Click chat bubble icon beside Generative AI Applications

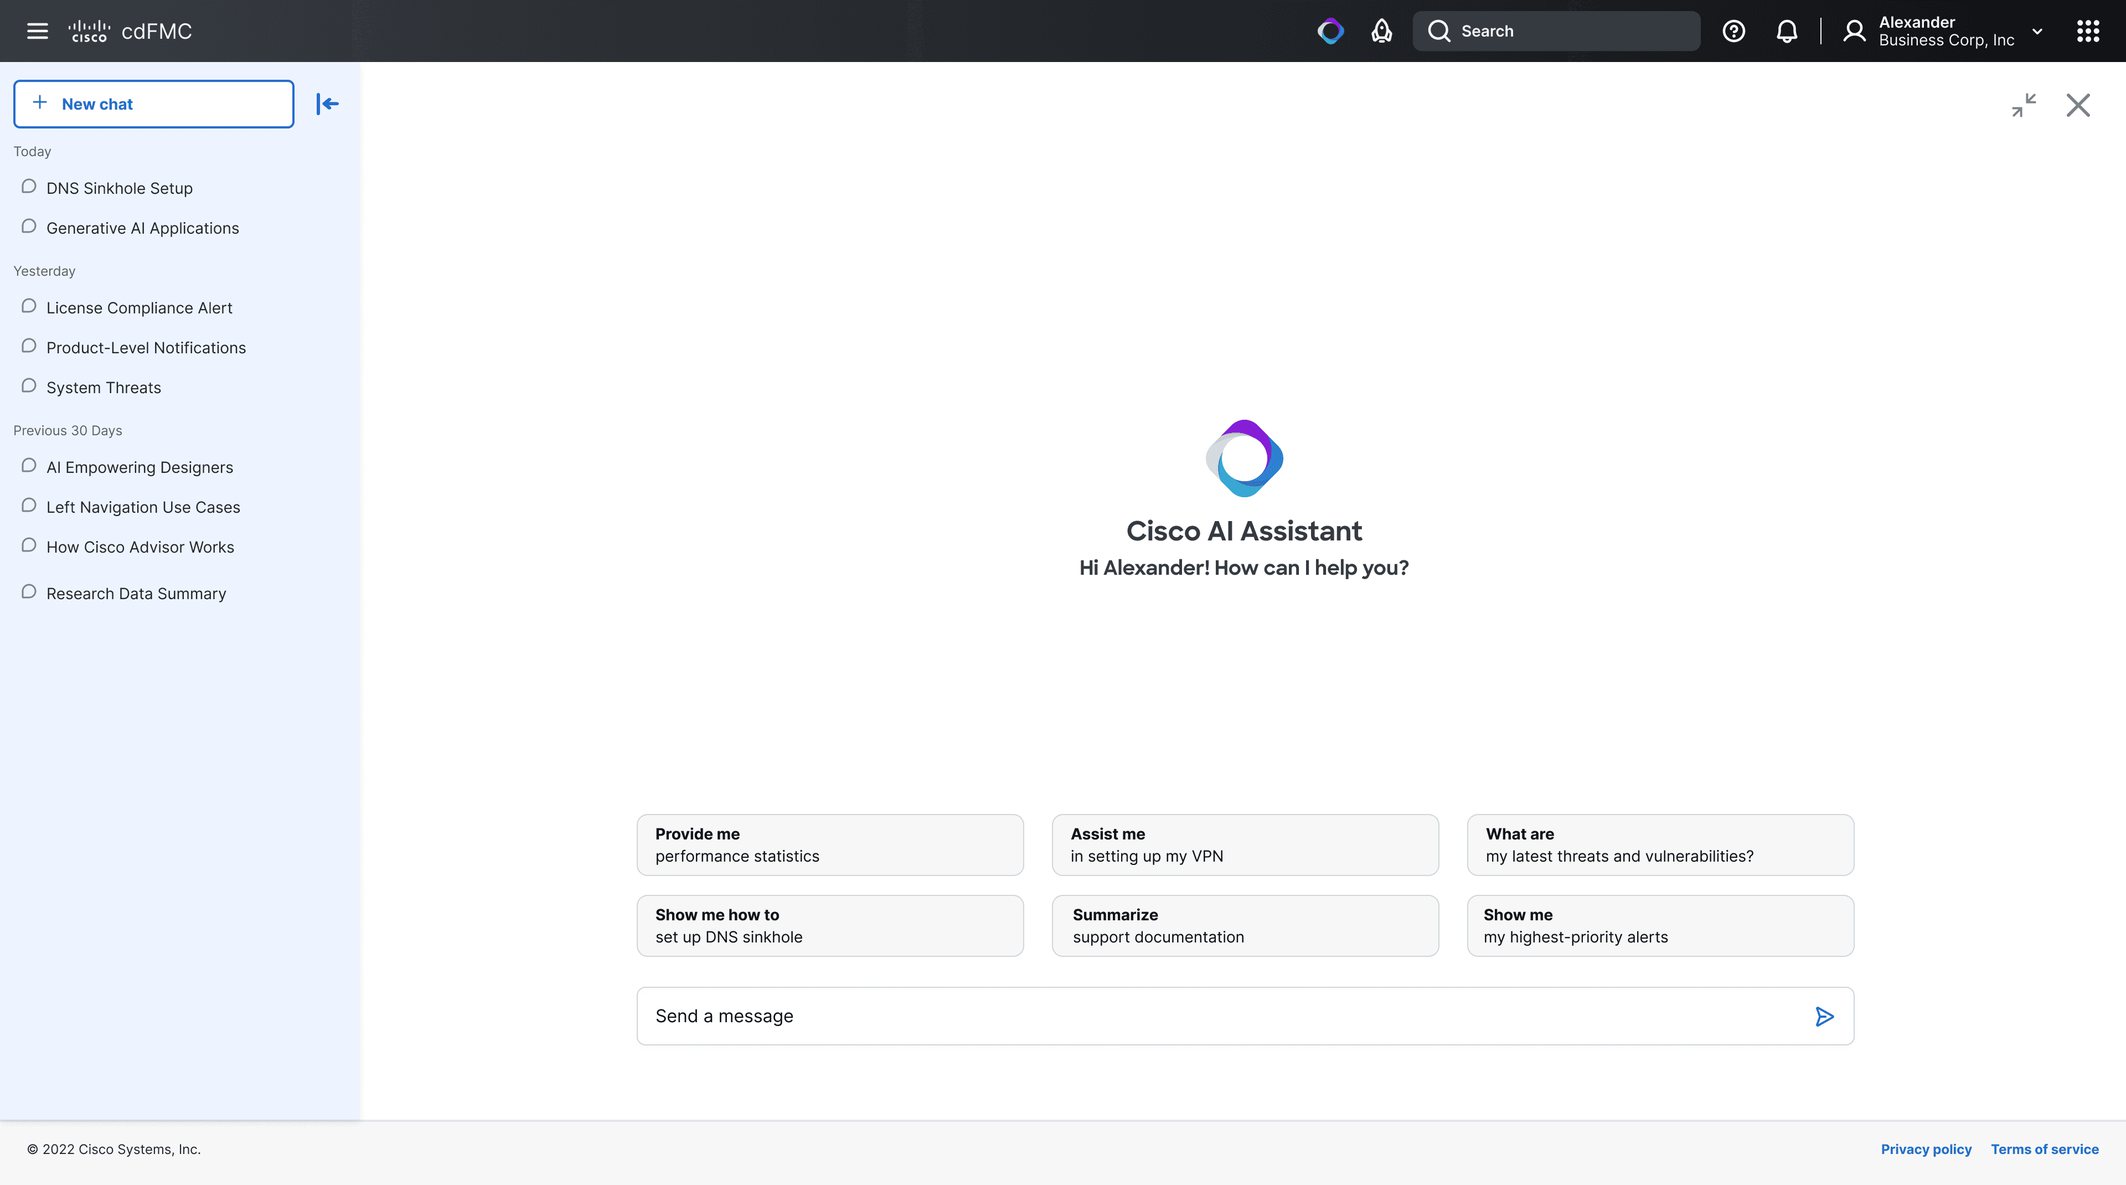29,227
